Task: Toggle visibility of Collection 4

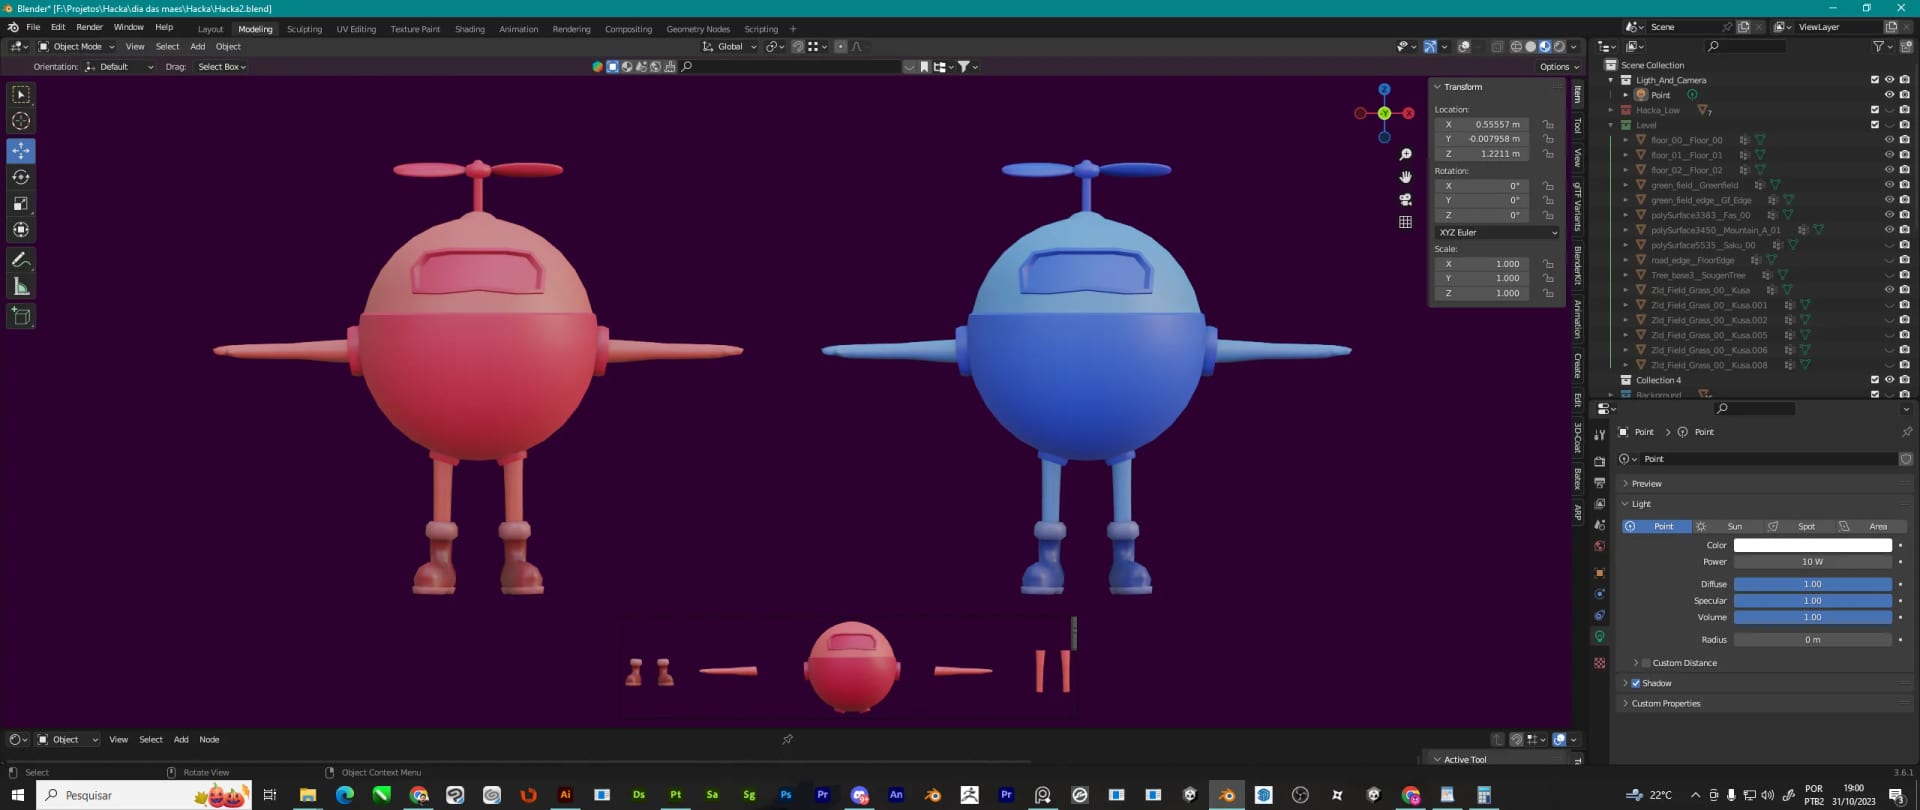Action: [x=1889, y=380]
